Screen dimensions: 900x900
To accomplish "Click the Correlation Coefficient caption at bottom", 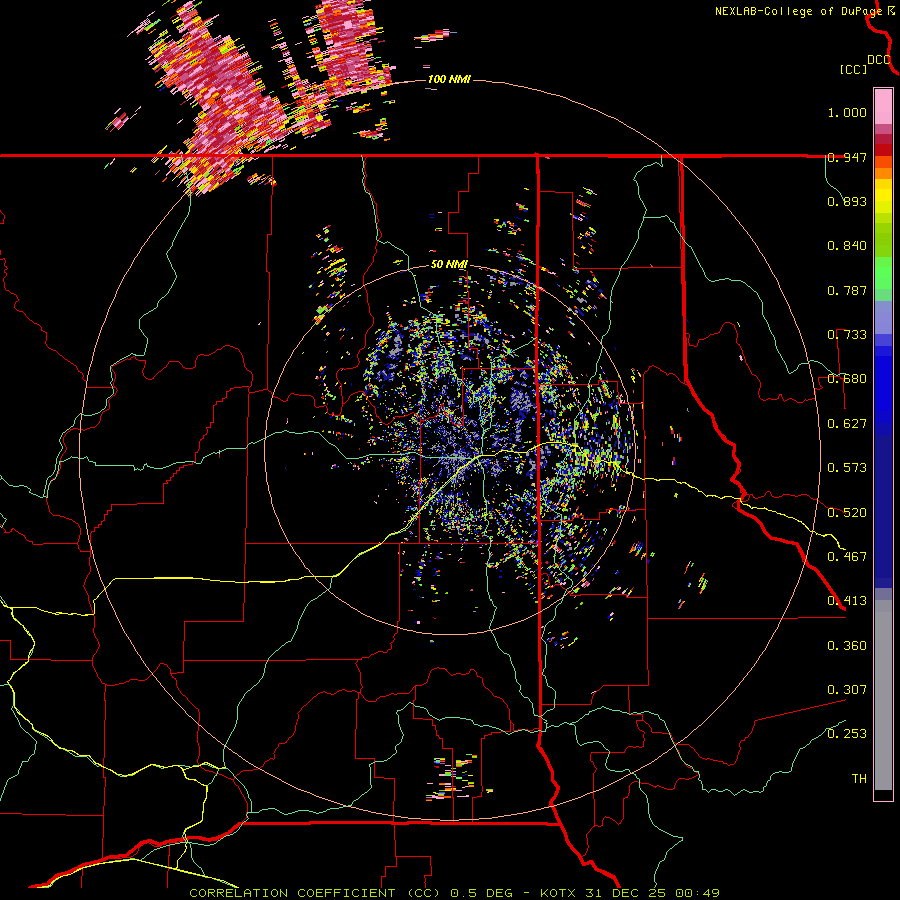I will tap(454, 893).
